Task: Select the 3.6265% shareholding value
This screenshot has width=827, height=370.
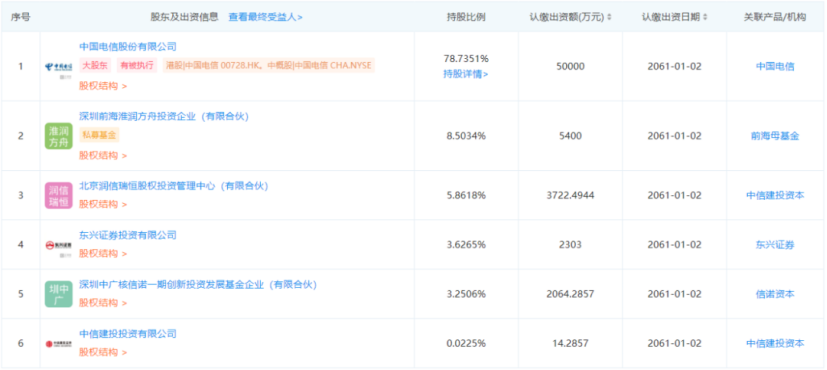Action: click(x=466, y=245)
